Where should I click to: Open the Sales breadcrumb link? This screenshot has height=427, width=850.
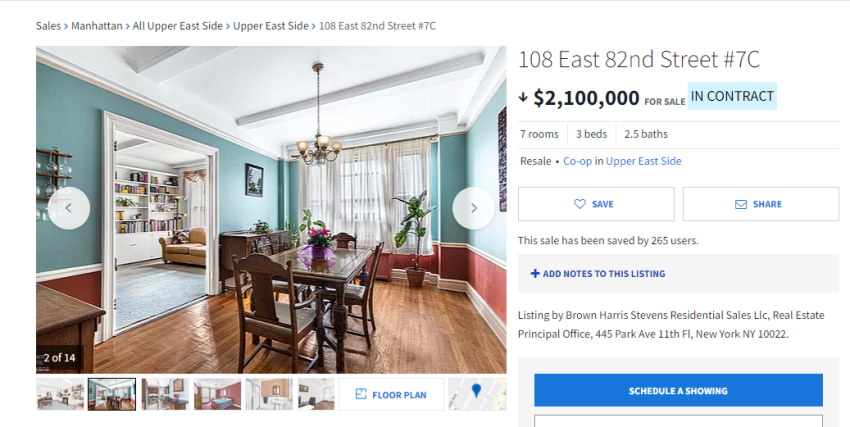click(x=48, y=26)
